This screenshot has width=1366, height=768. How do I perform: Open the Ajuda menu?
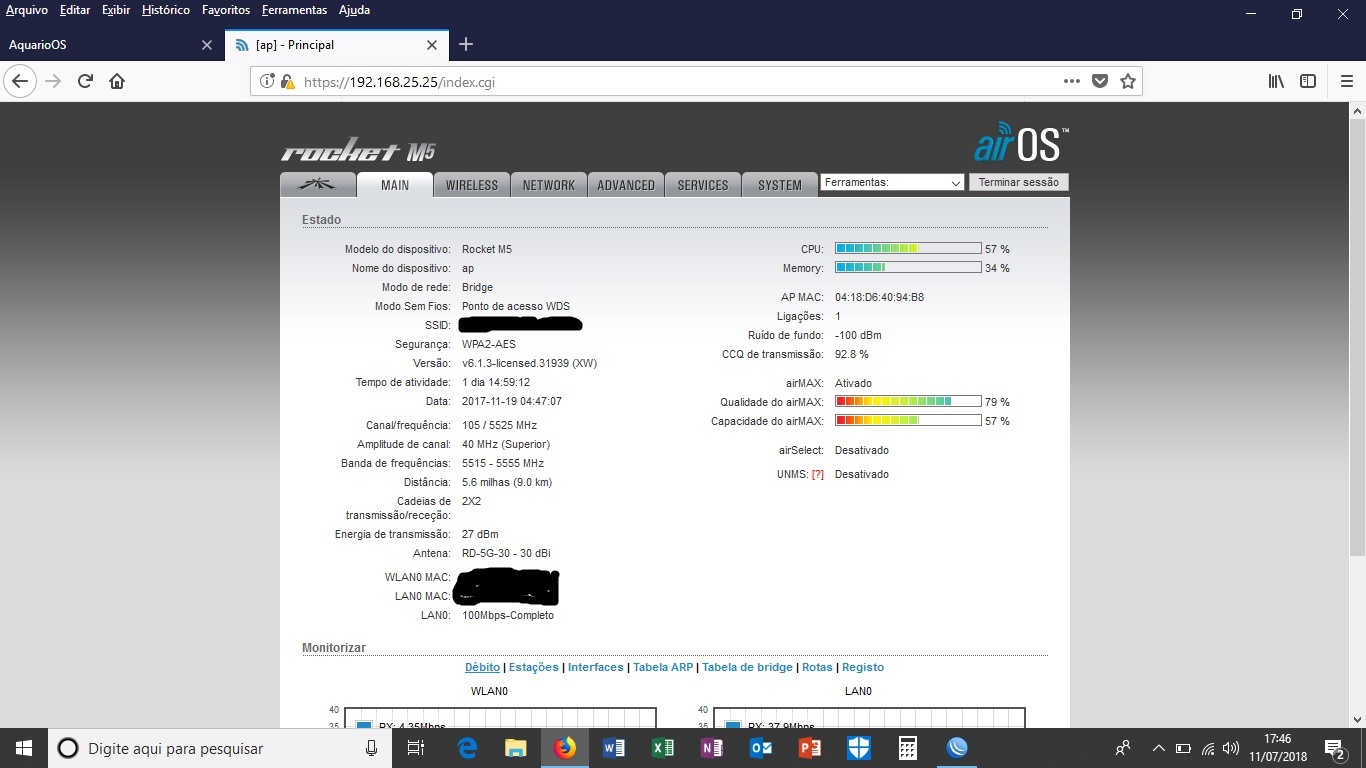tap(354, 10)
